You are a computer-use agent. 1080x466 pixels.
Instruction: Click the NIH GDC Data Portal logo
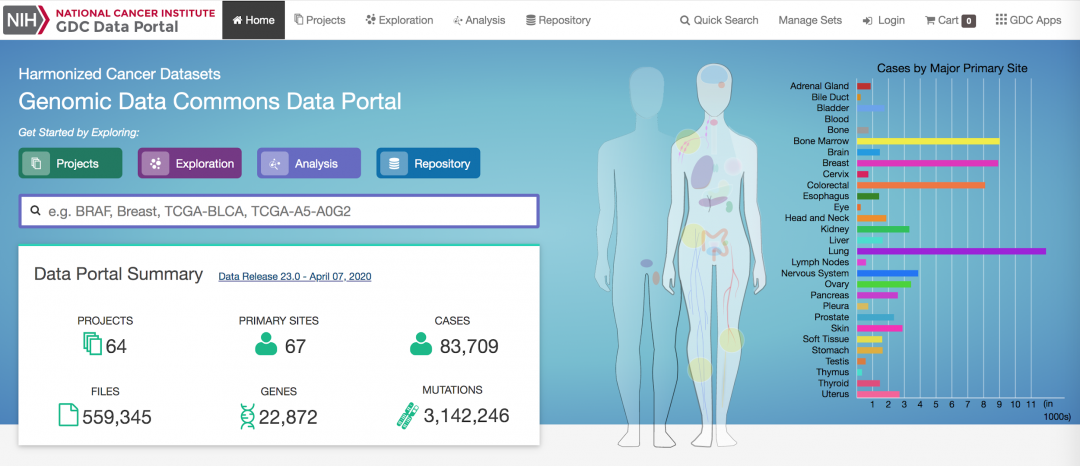[x=92, y=20]
